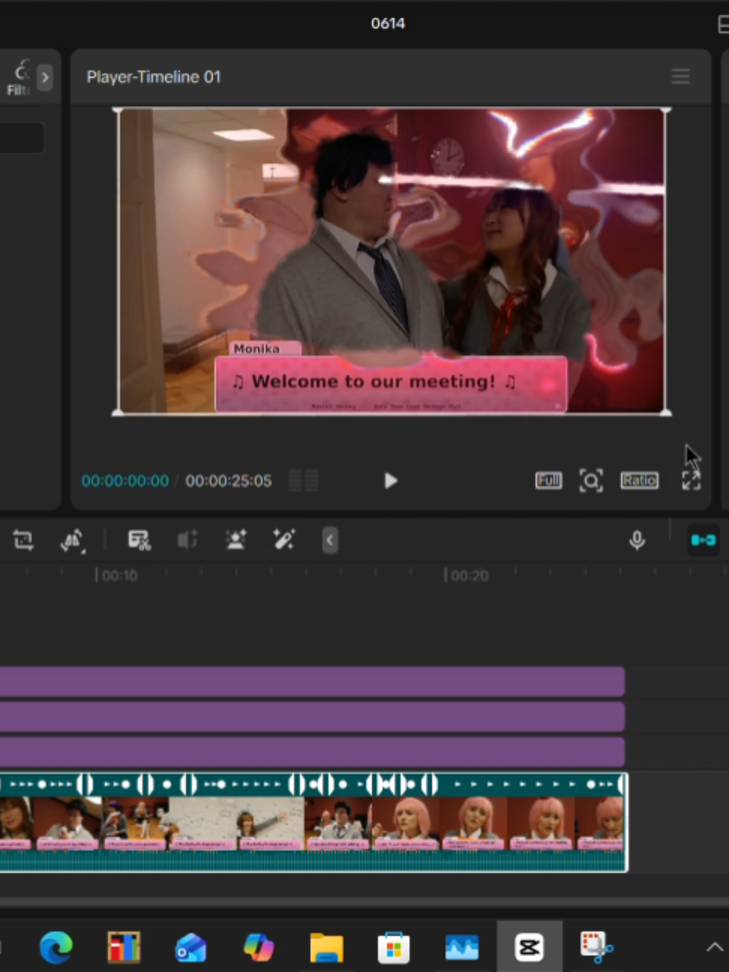Click the search field in the left panel
This screenshot has width=729, height=972.
21,138
